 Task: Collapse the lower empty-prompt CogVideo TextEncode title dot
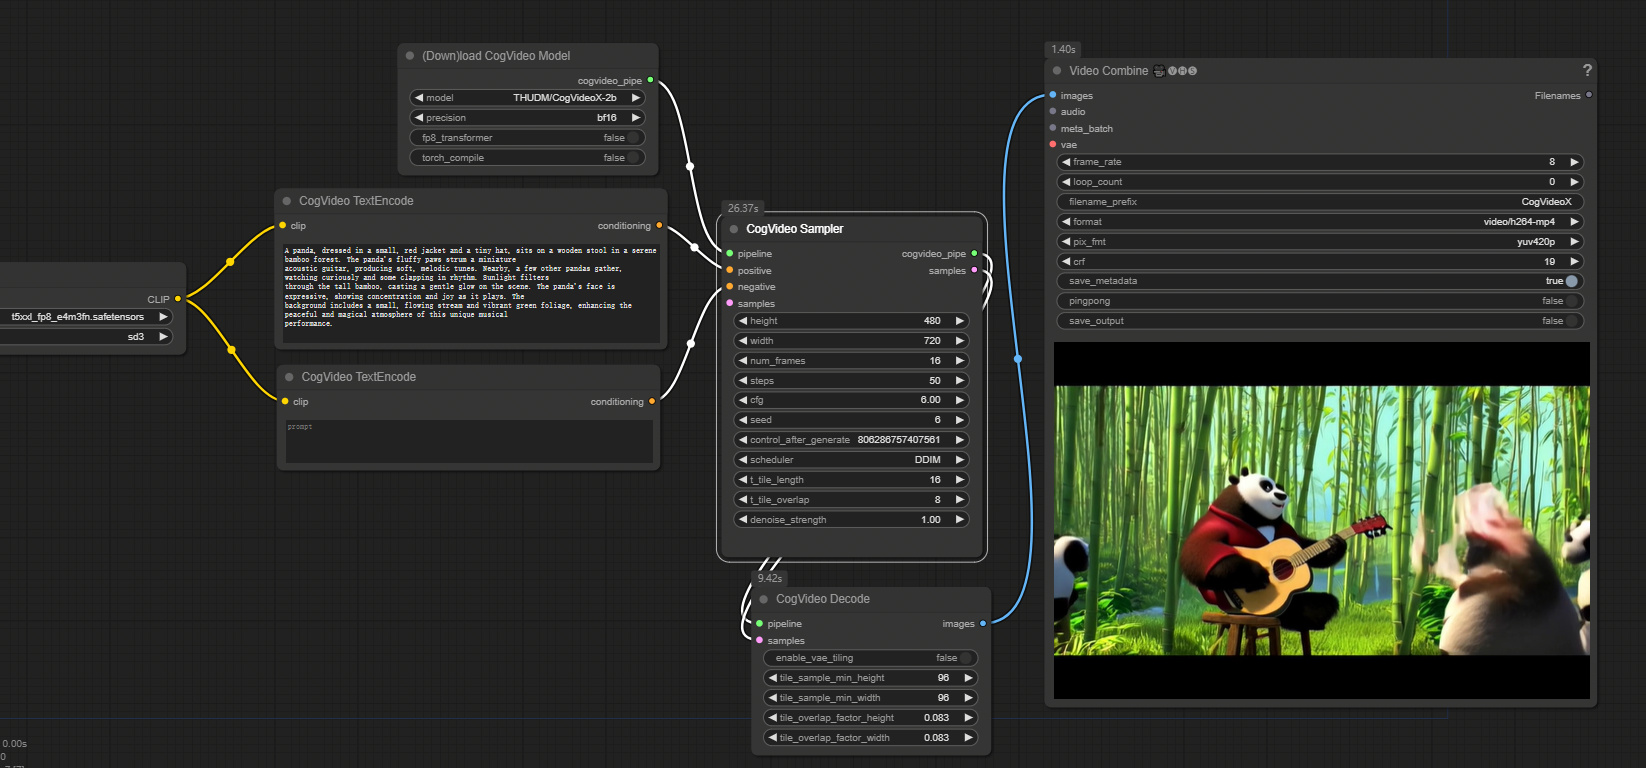click(289, 377)
